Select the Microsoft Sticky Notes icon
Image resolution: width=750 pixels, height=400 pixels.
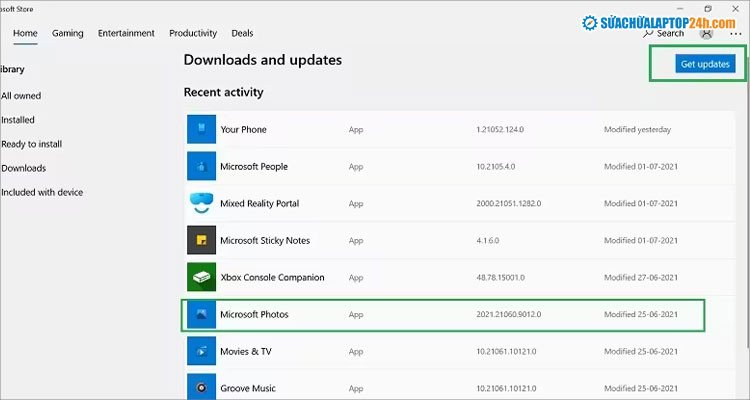[x=201, y=240]
